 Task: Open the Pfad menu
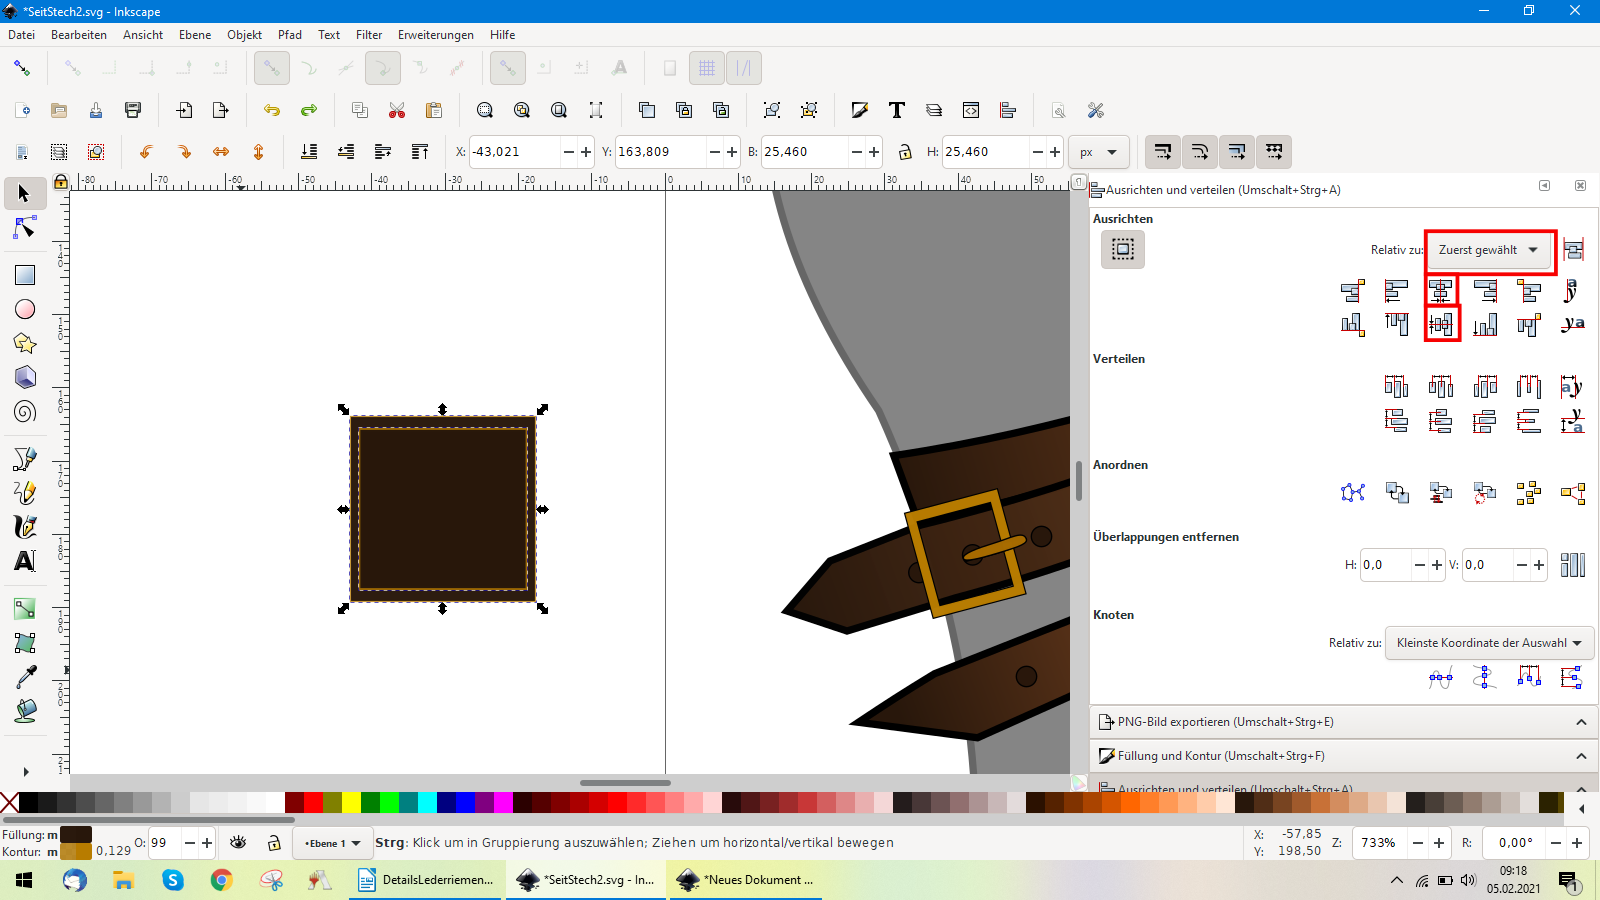click(290, 35)
